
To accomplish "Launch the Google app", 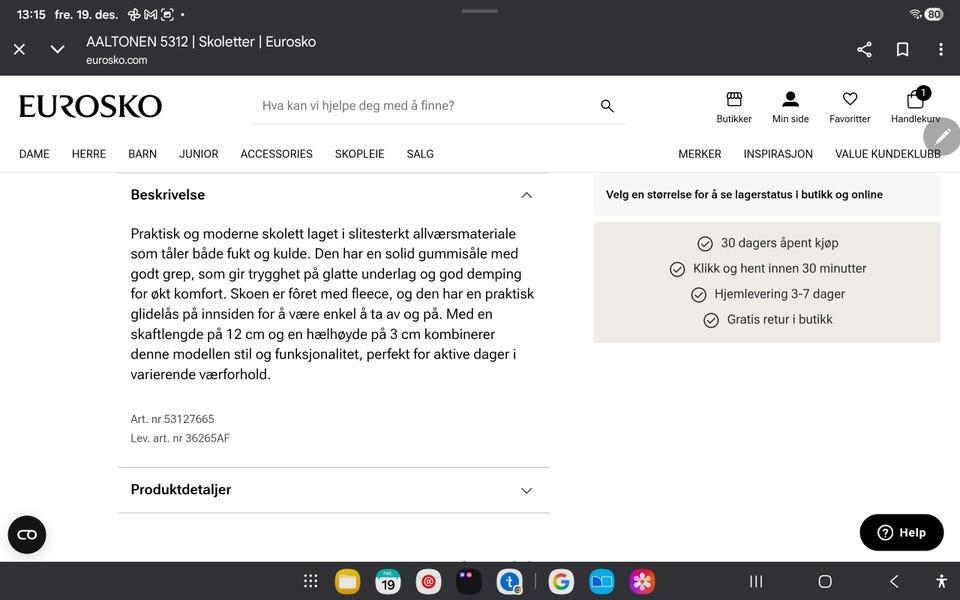I will coord(561,582).
